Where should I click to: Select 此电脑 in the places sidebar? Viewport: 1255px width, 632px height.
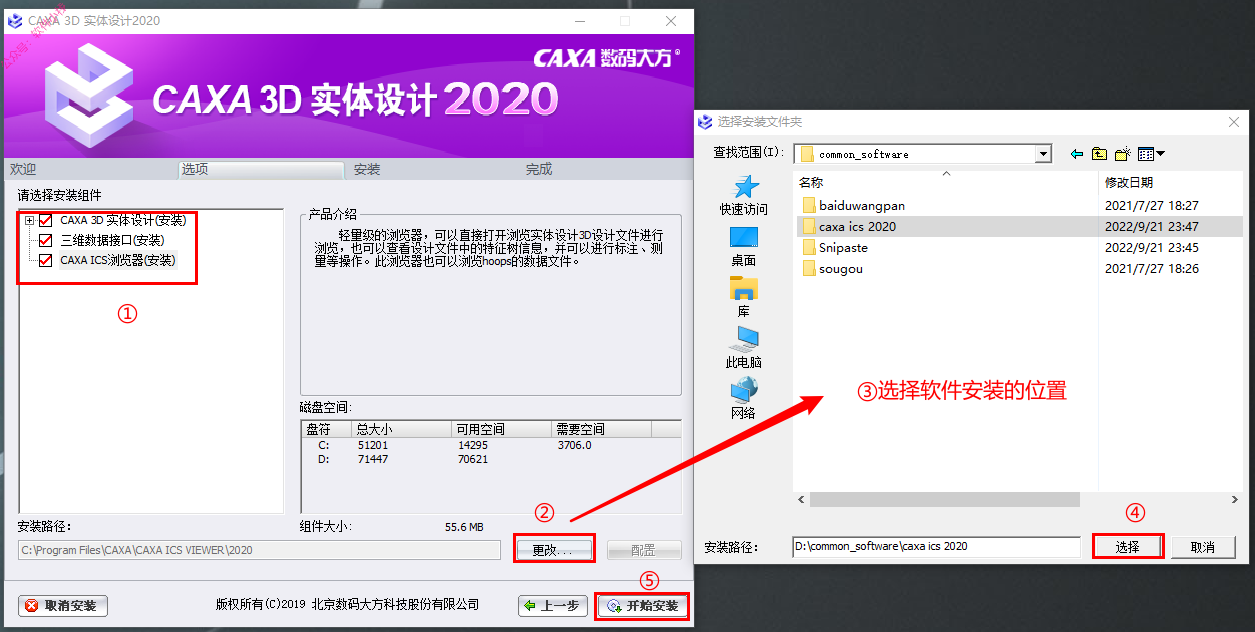744,349
